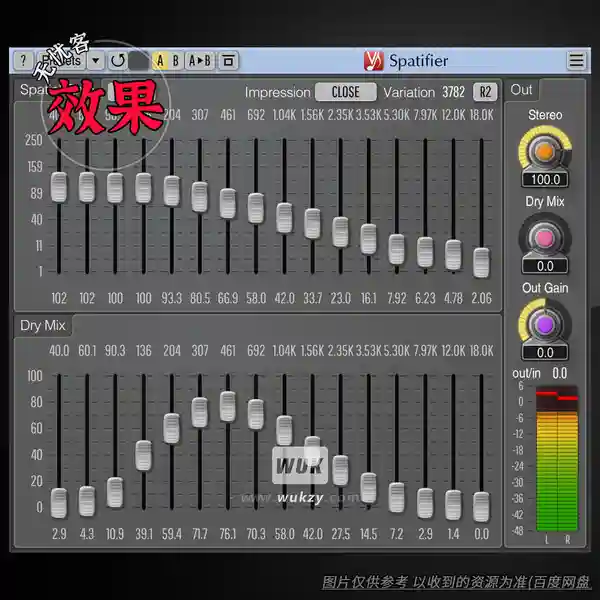Click the Dry Mix 7.97K slider handle
This screenshot has width=600, height=600.
(x=425, y=503)
